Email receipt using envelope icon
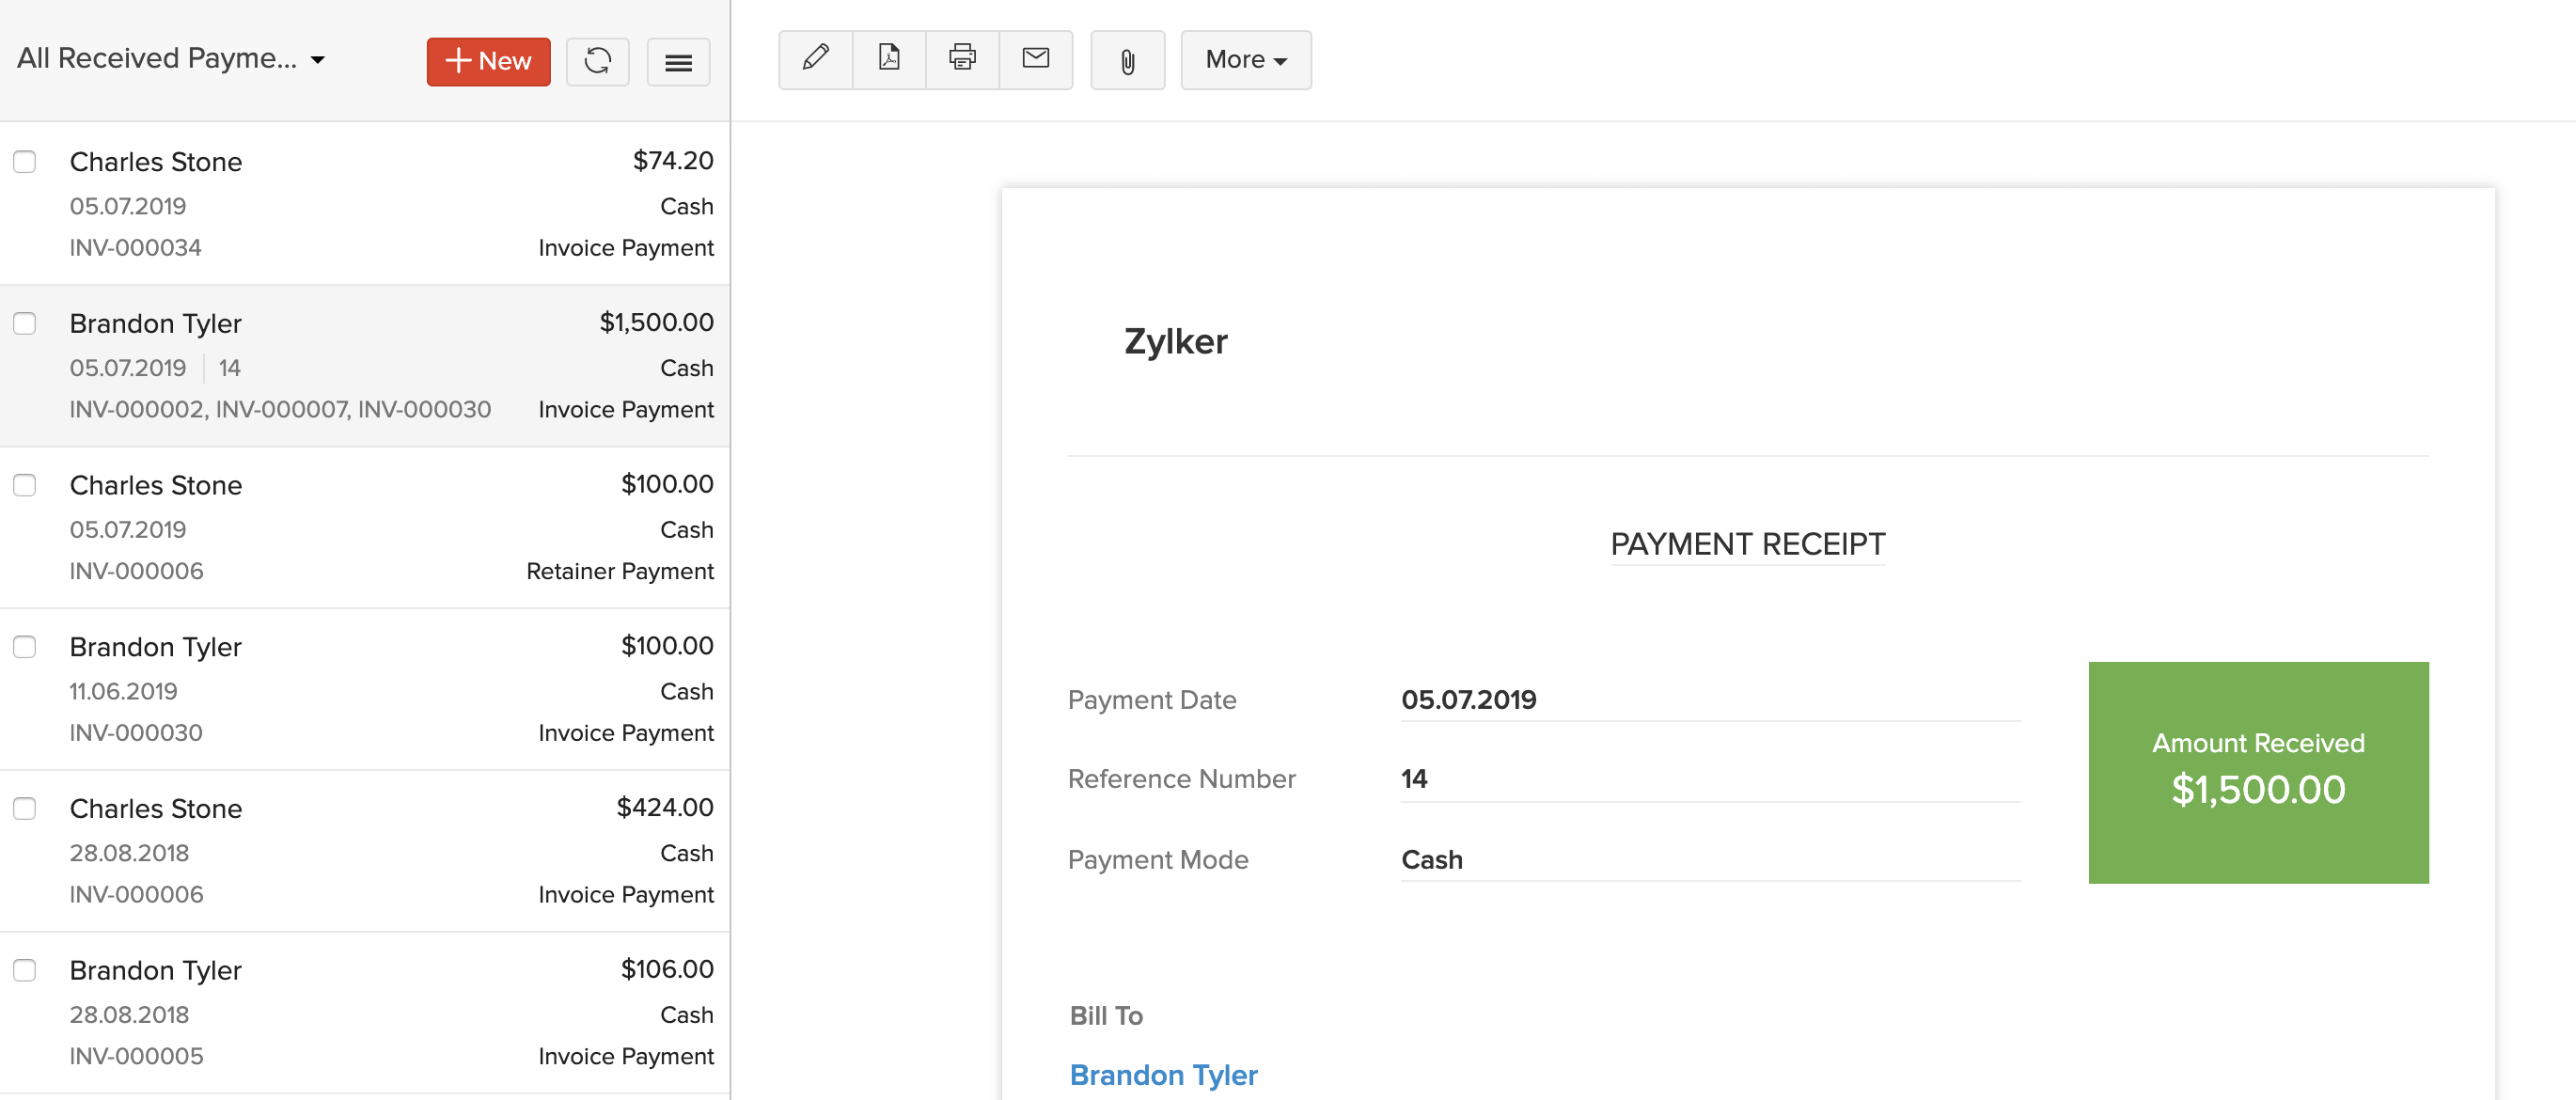Screen dimensions: 2576x1100 1035,59
